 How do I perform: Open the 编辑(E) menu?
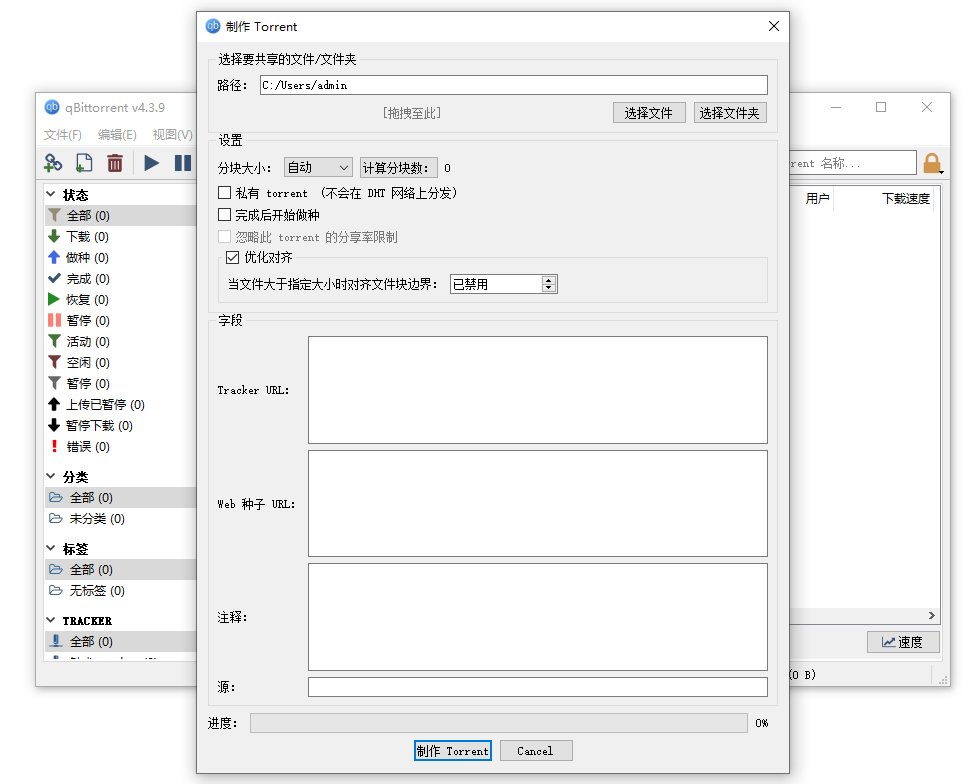coord(117,135)
